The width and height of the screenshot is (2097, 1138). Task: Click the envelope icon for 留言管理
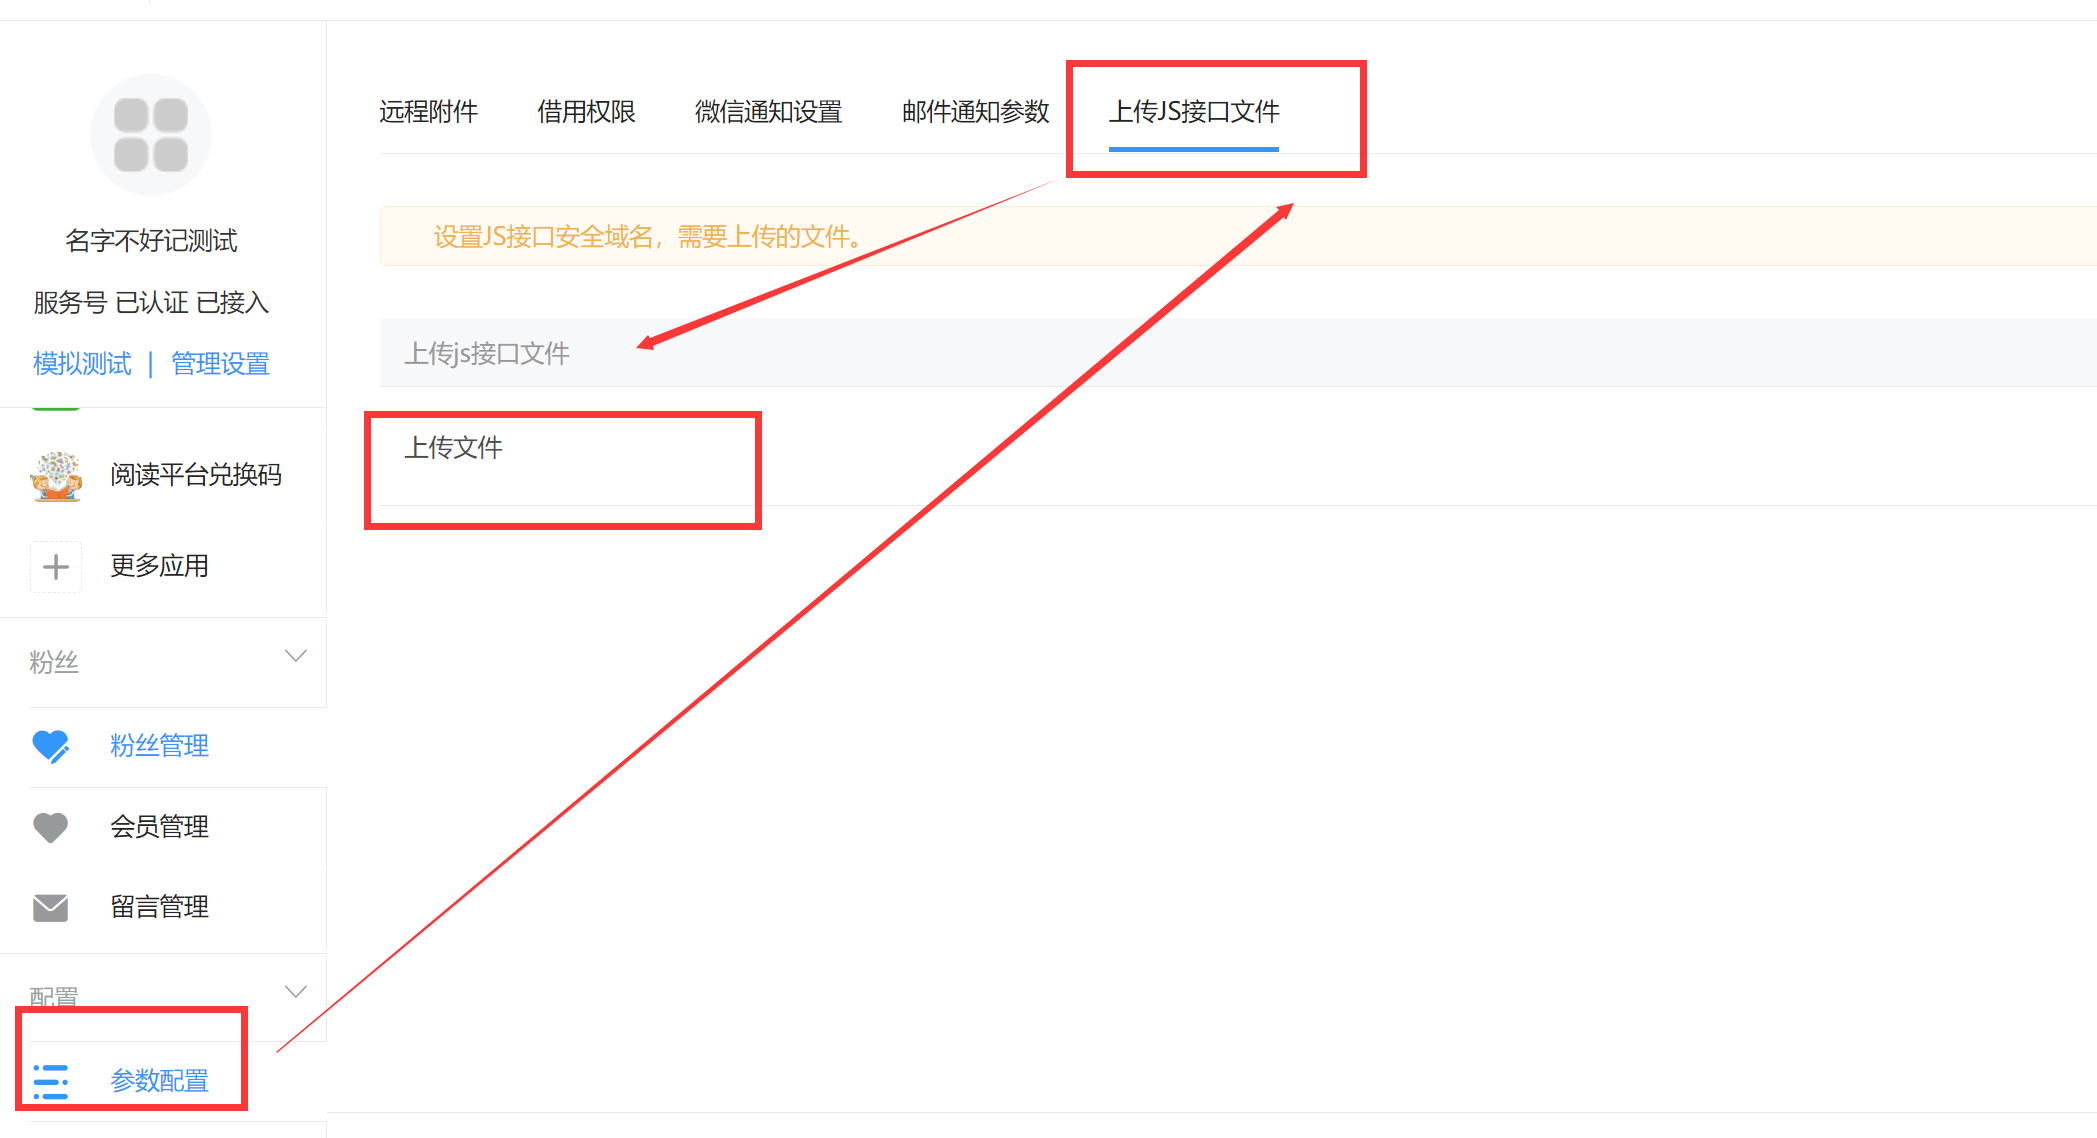pyautogui.click(x=51, y=908)
